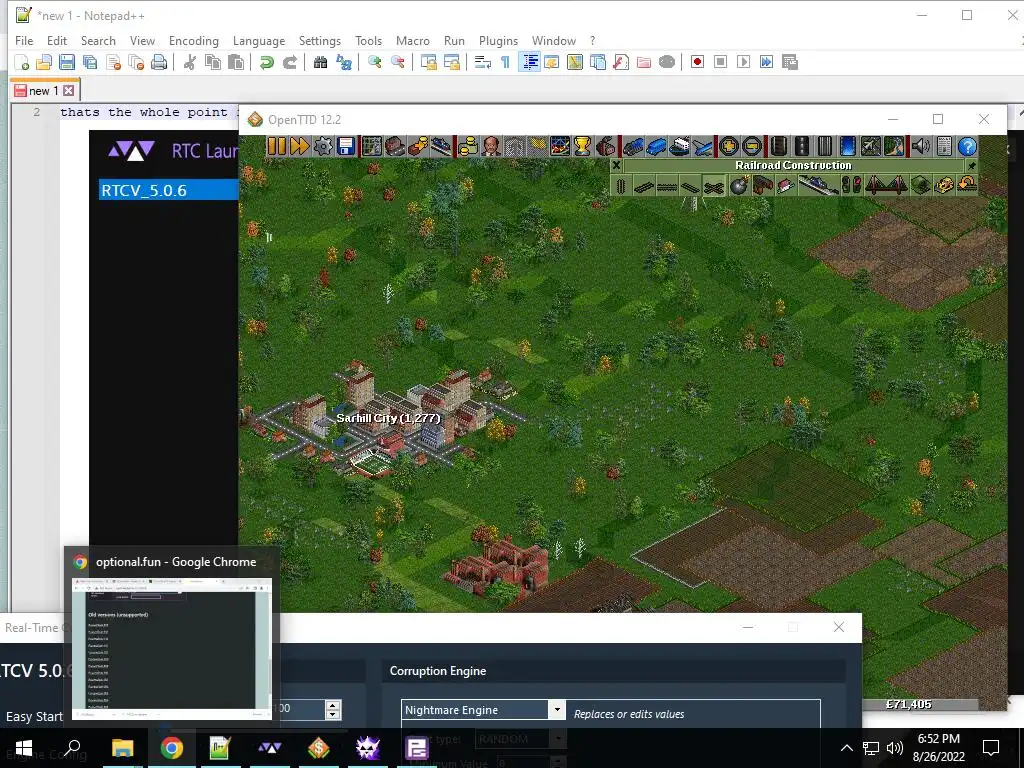Open the Notepad++ File menu
This screenshot has width=1024, height=768.
(x=24, y=40)
